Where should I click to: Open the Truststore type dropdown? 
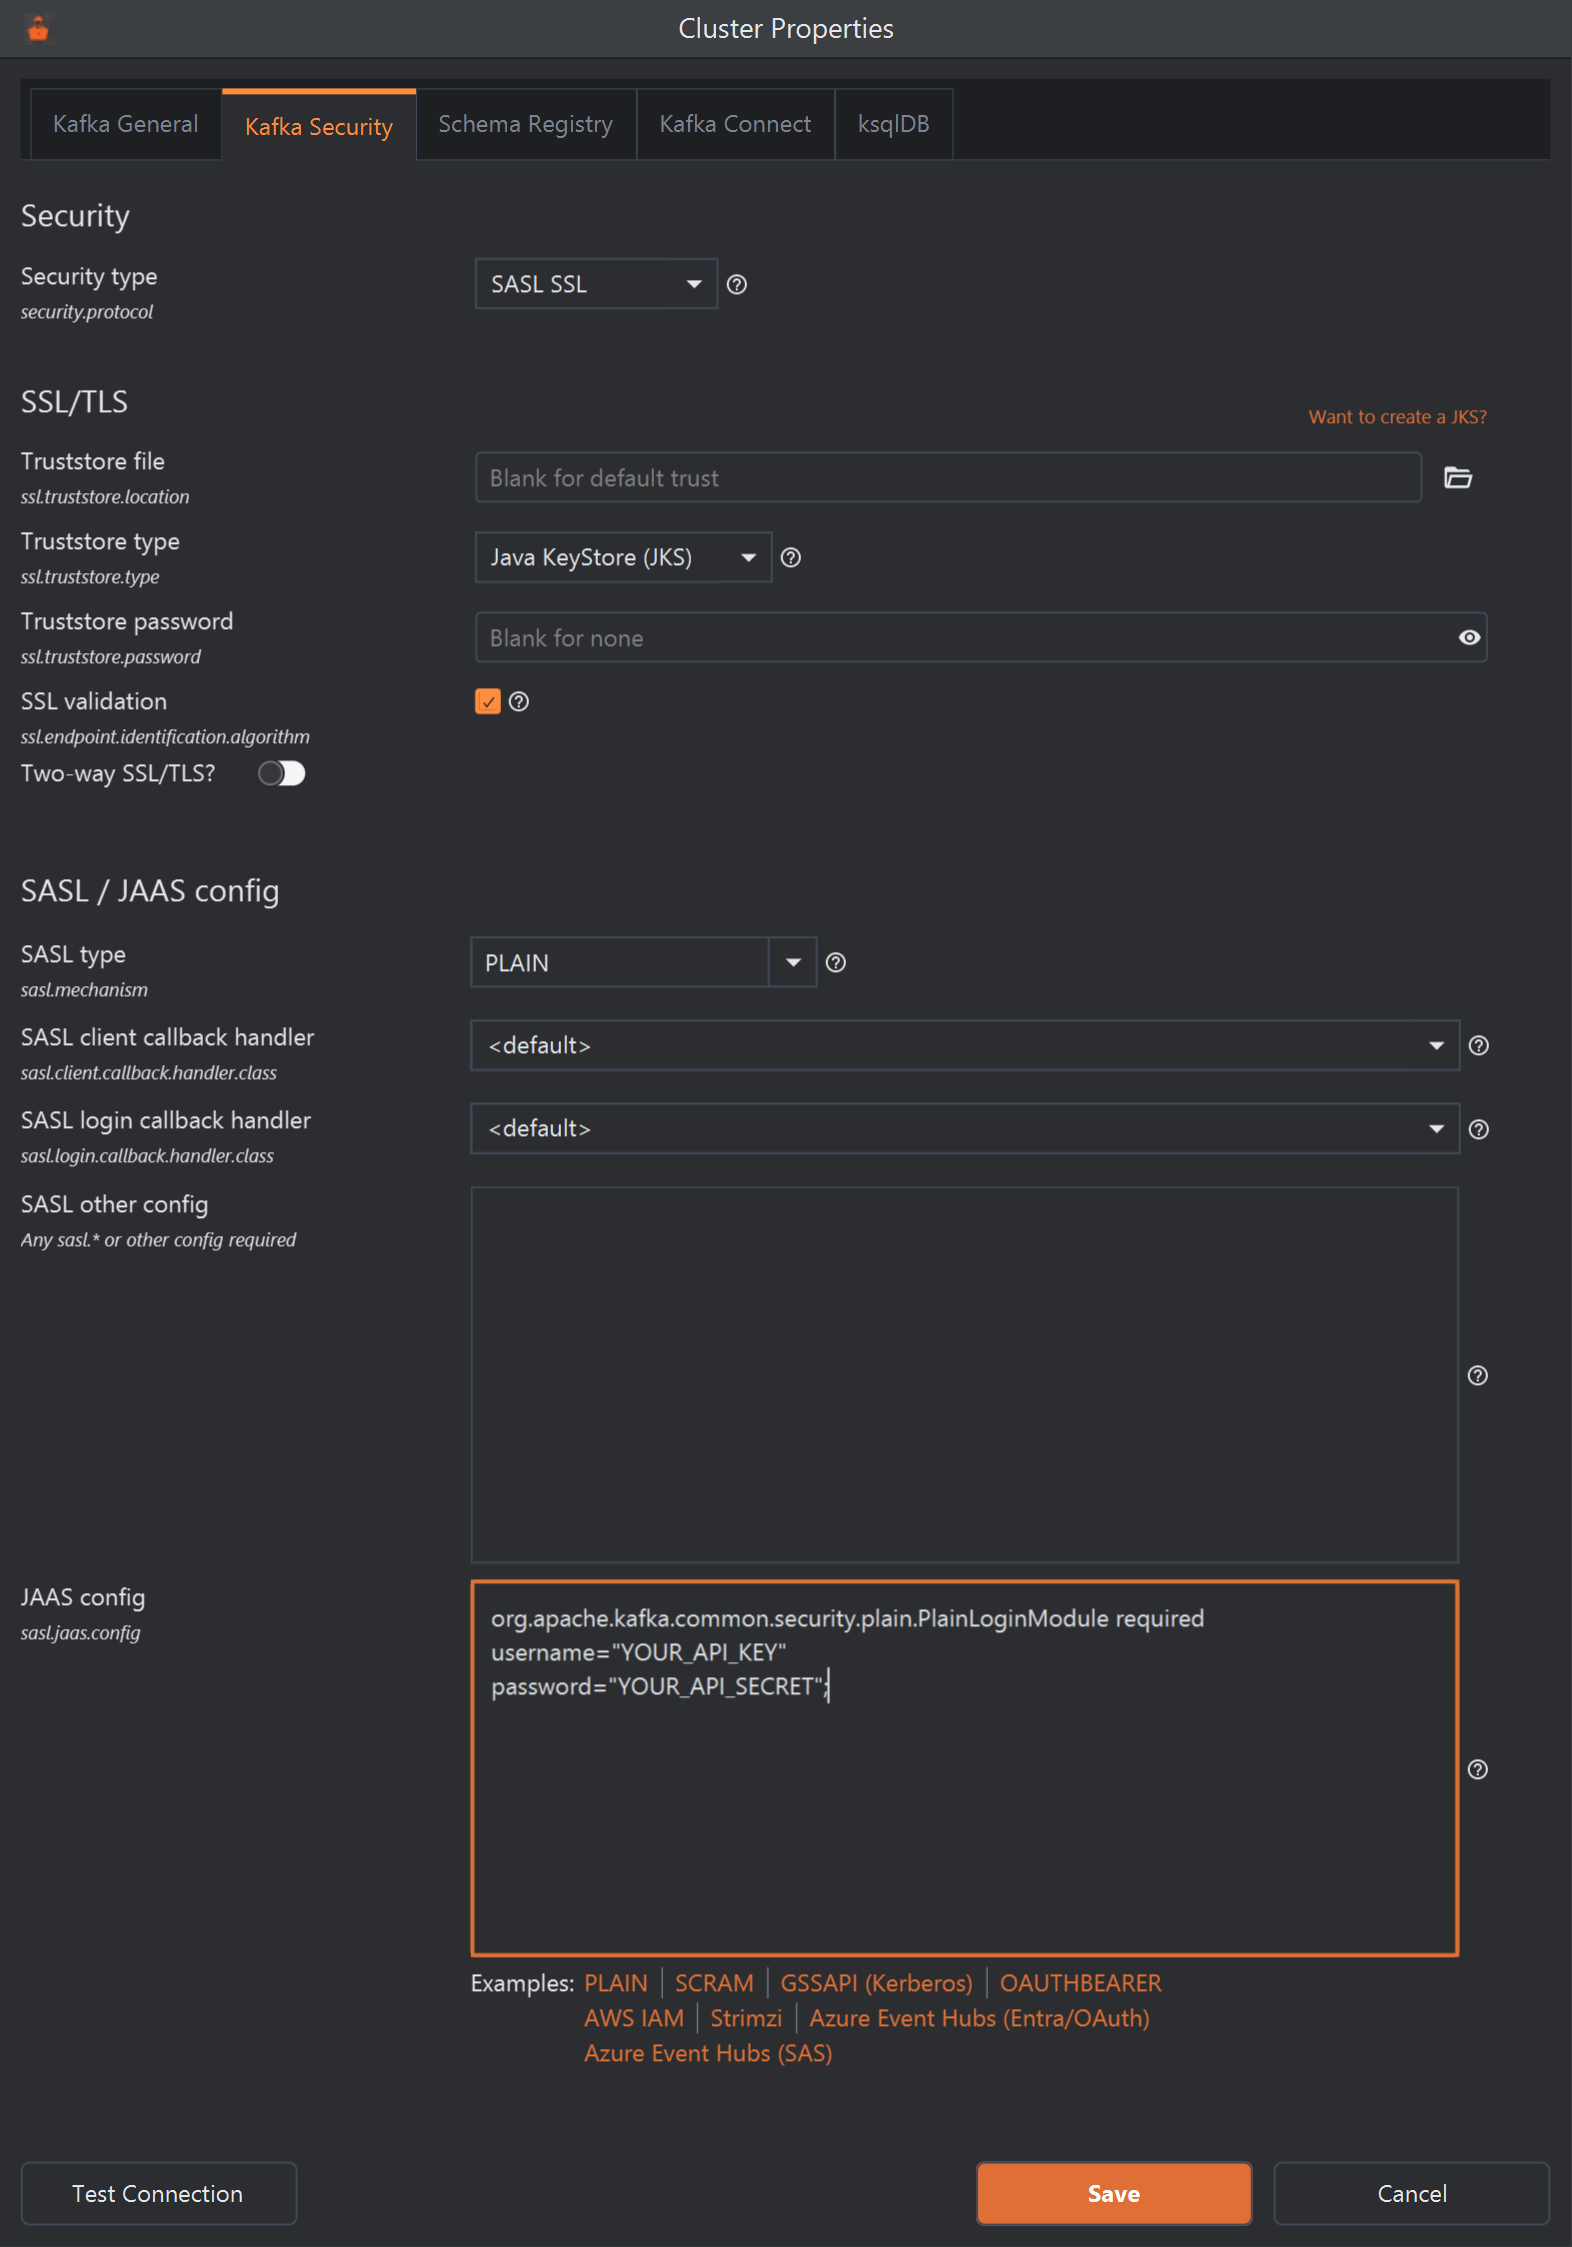pos(623,558)
